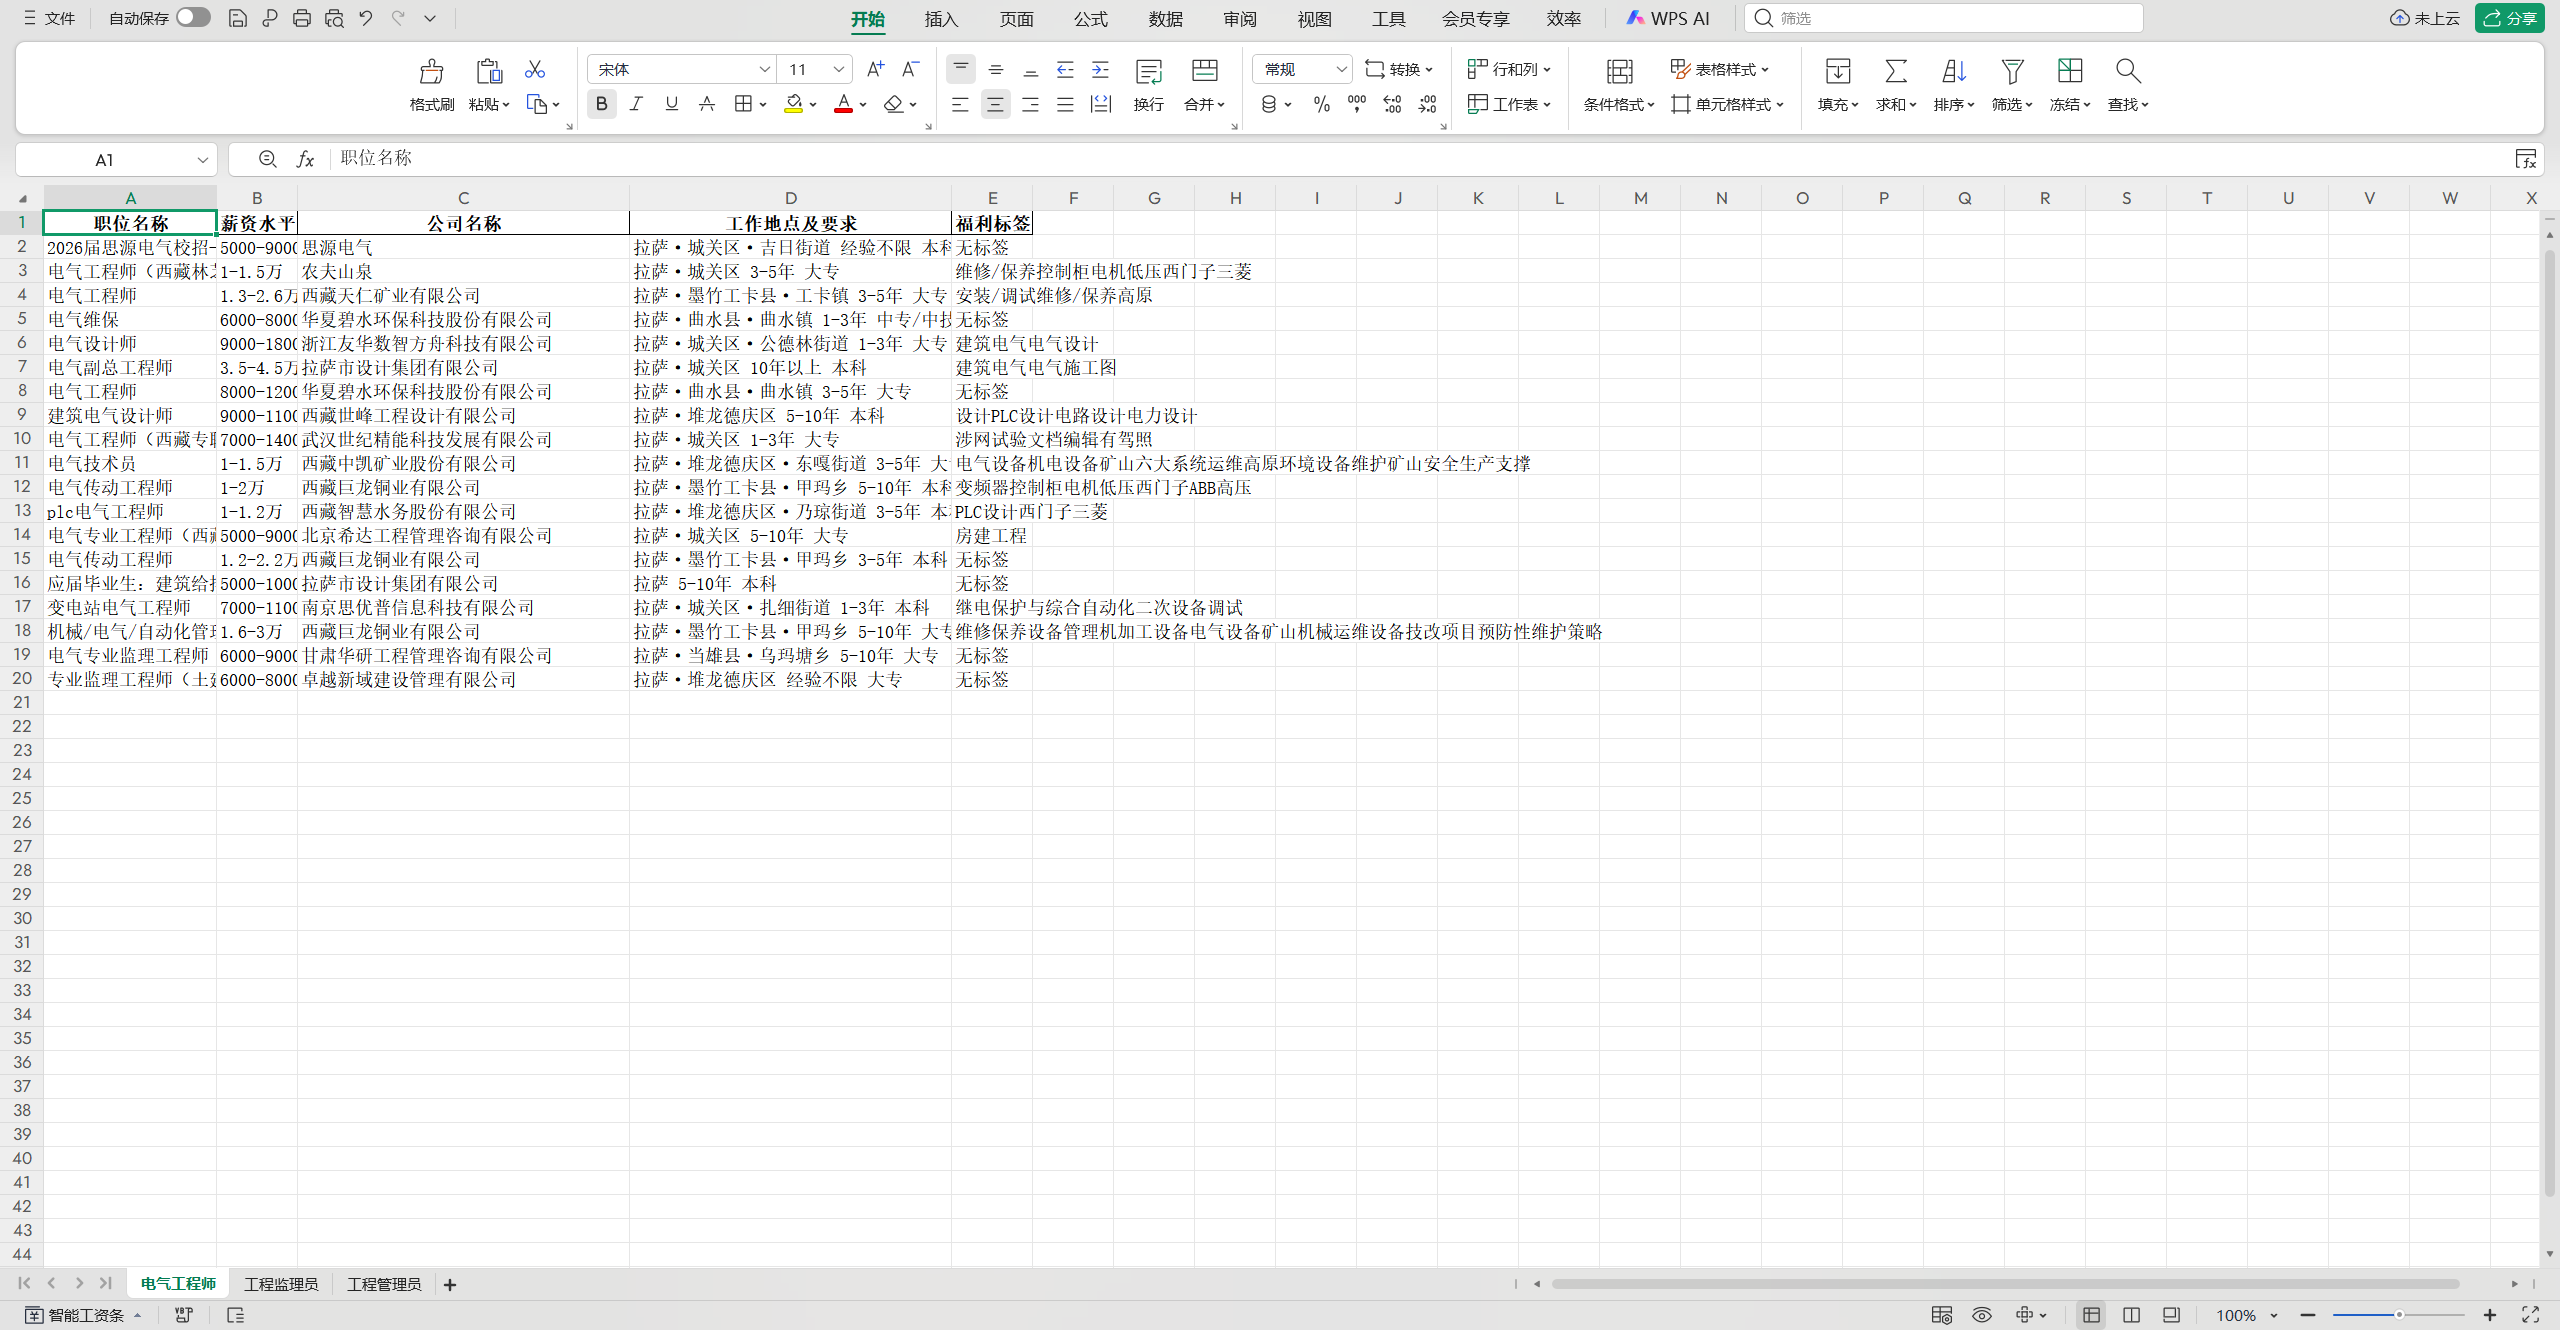Toggle Bold formatting button

[x=601, y=104]
